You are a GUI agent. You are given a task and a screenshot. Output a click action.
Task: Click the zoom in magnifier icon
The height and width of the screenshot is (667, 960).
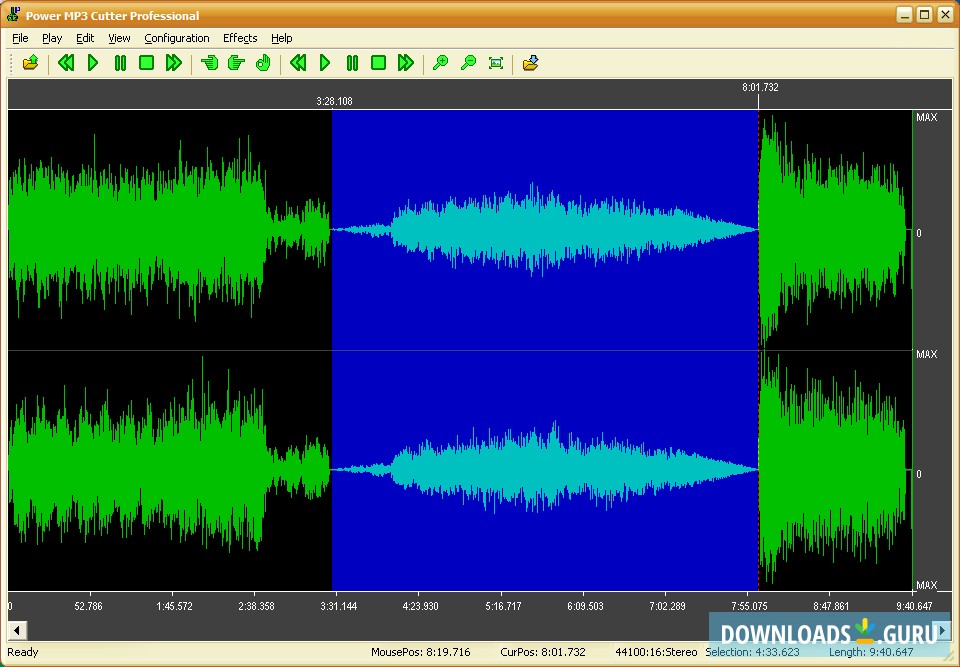pyautogui.click(x=440, y=63)
